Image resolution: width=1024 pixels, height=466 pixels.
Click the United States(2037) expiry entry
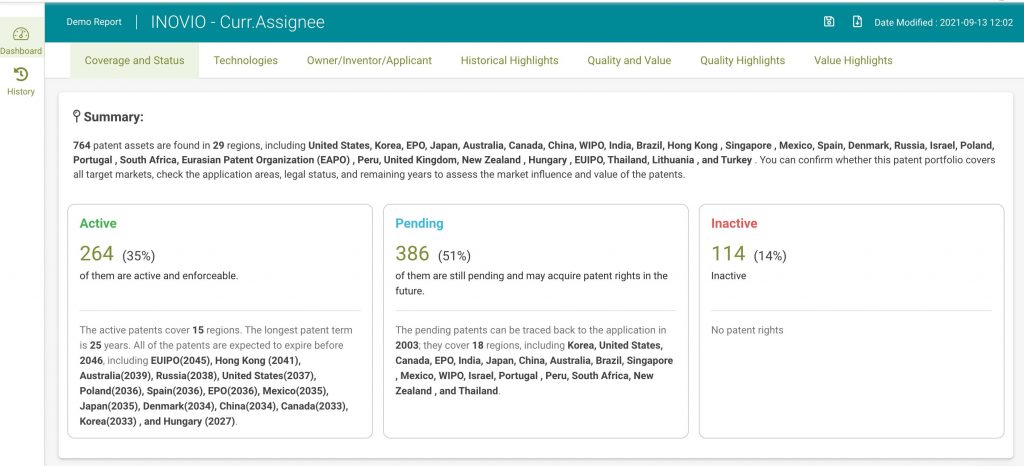click(269, 376)
